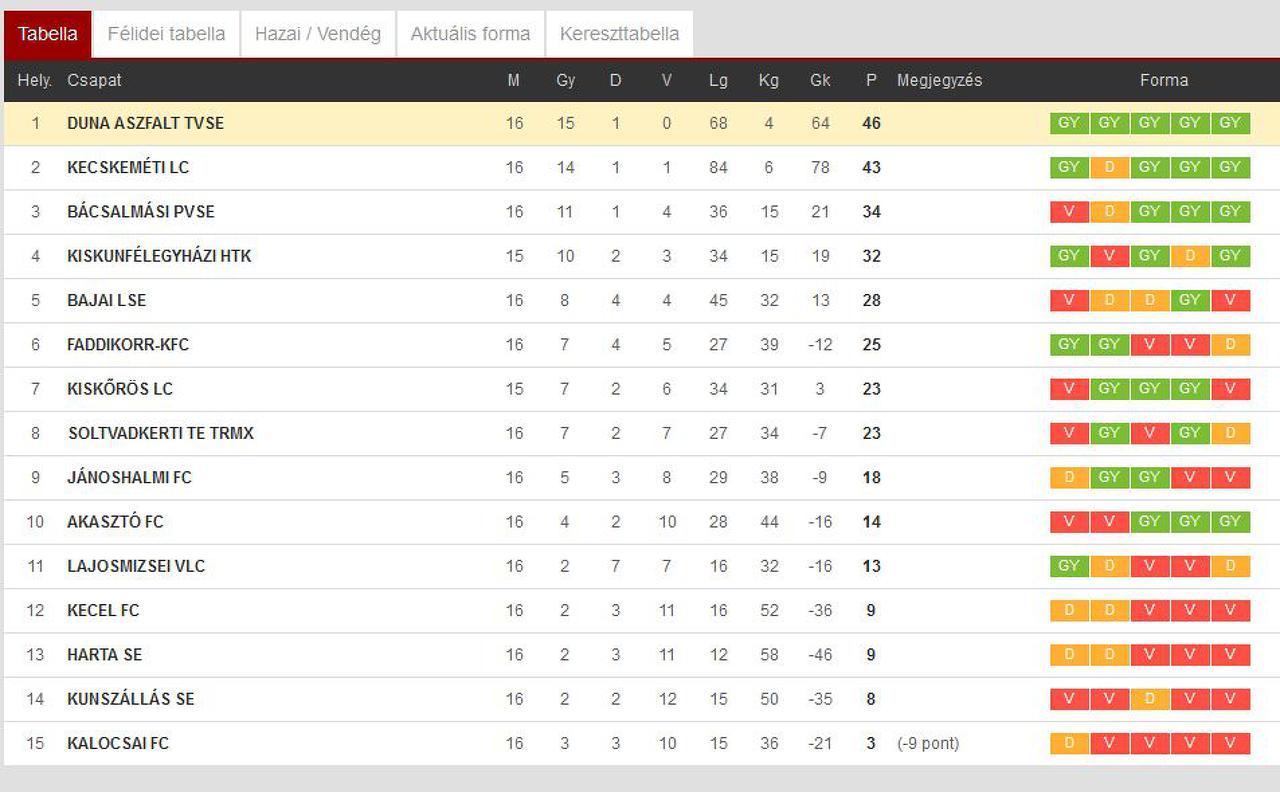Open DUNA ASZFALT TVSE team link
The image size is (1280, 792).
pyautogui.click(x=145, y=123)
